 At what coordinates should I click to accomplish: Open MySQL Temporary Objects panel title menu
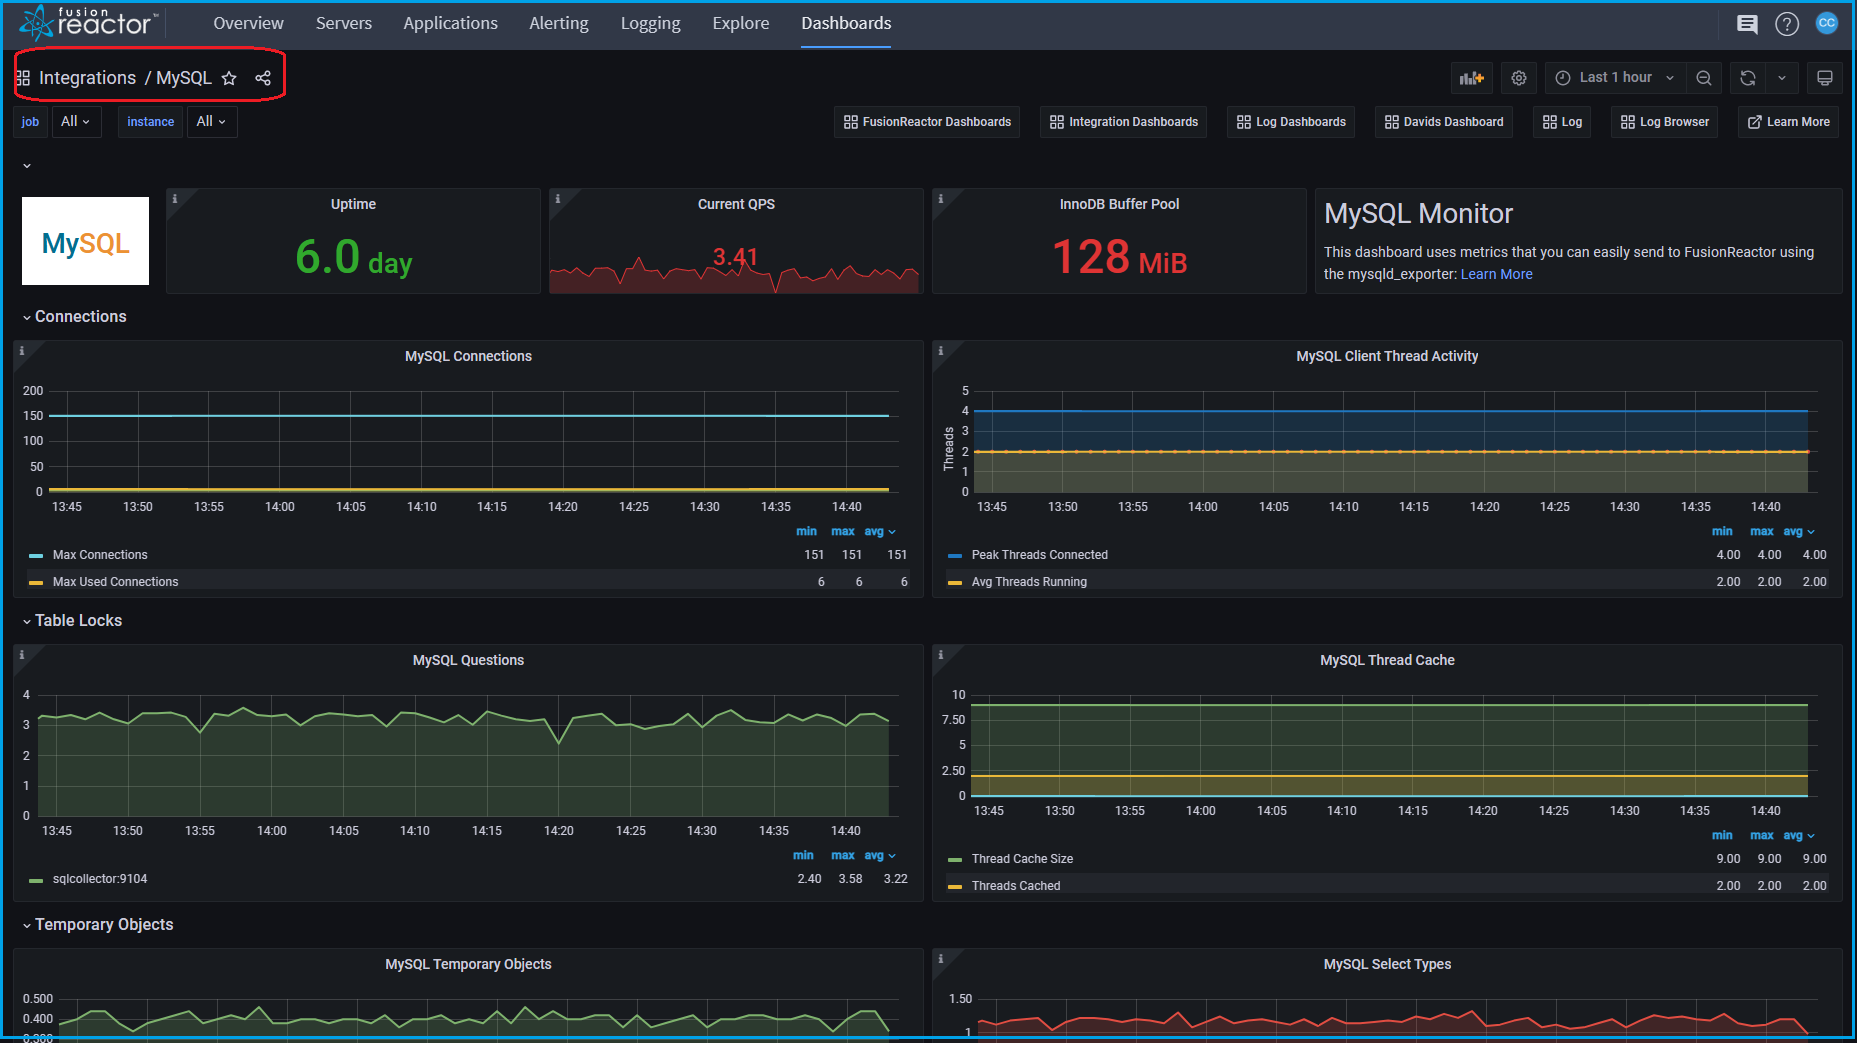[468, 964]
